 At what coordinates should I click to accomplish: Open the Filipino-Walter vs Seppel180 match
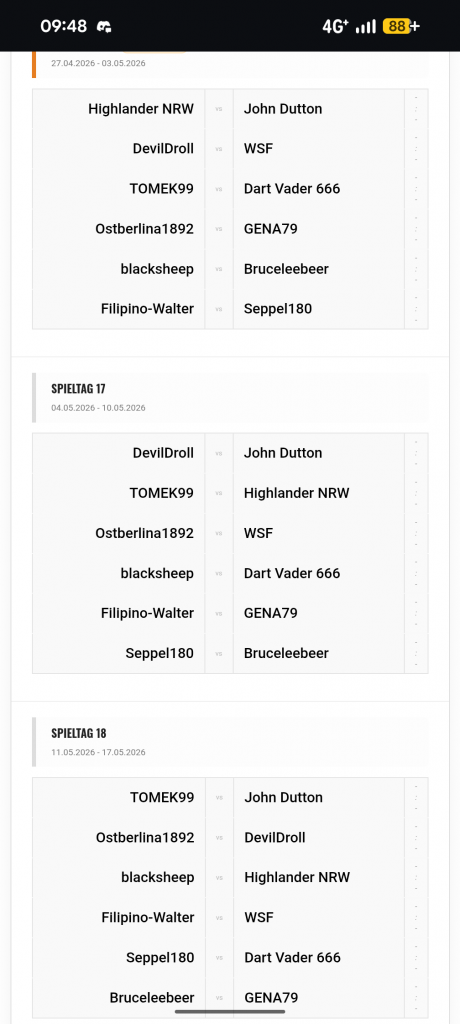[x=230, y=309]
